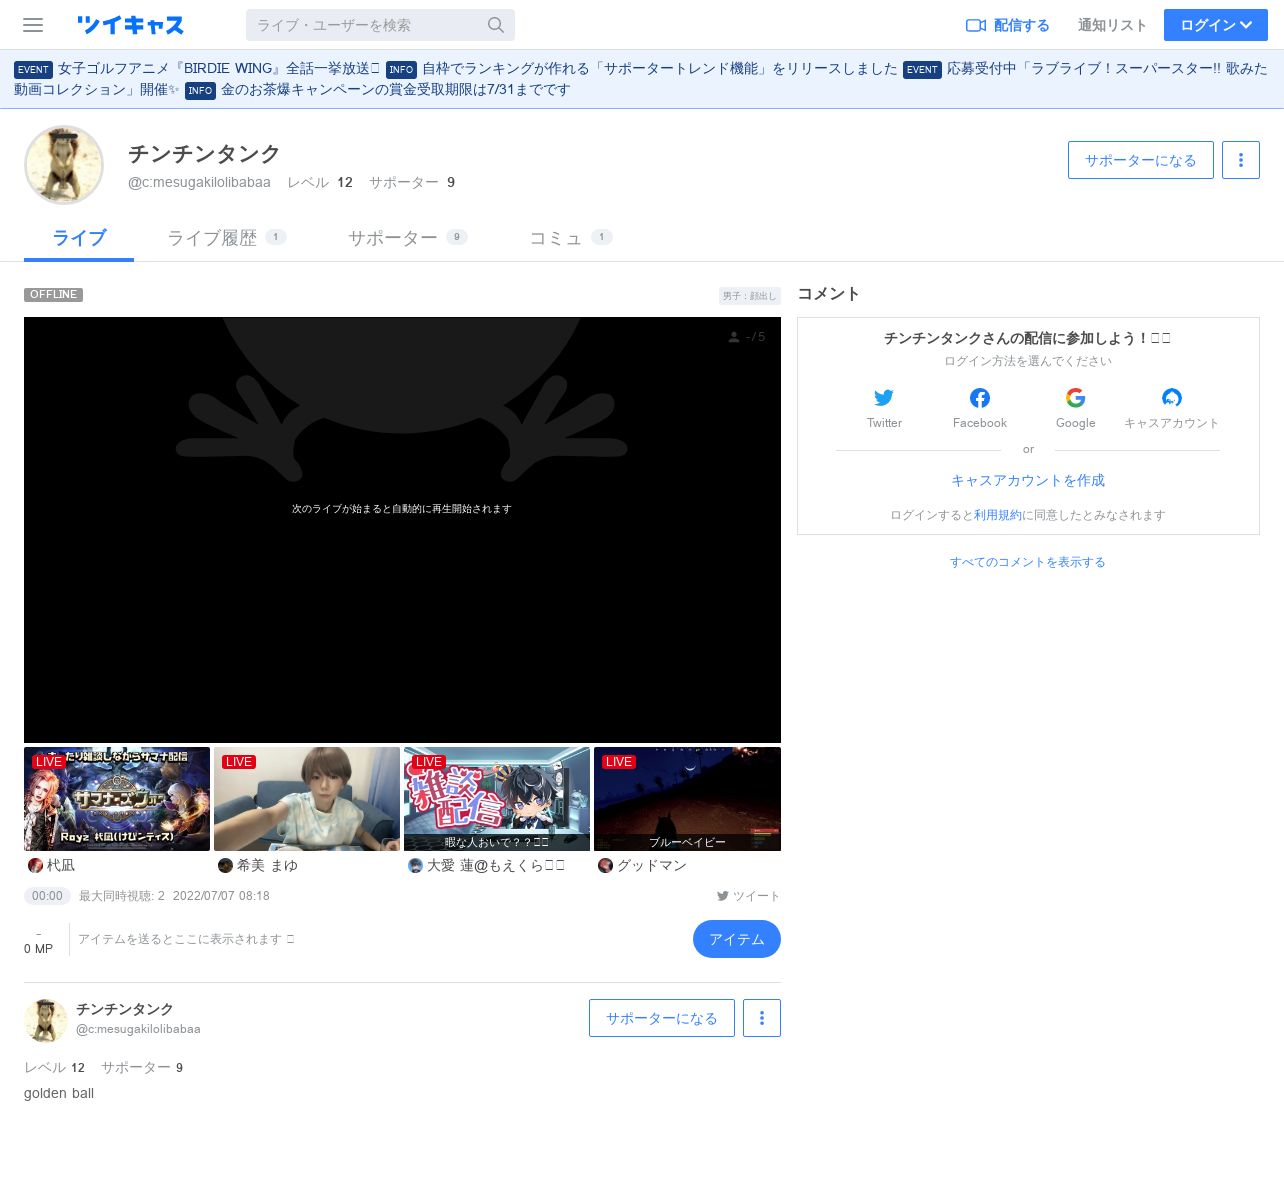Choose Facebook login icon
This screenshot has height=1190, width=1284.
980,398
